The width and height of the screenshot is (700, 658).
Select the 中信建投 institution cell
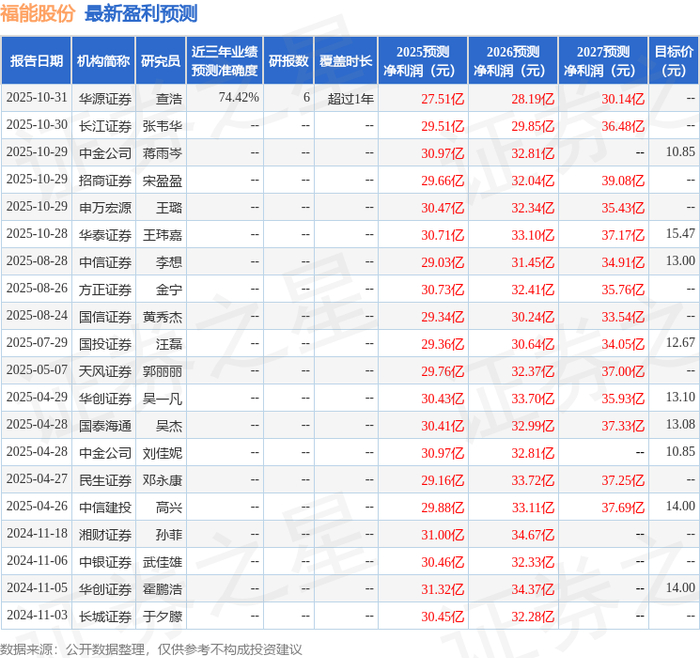tap(105, 507)
